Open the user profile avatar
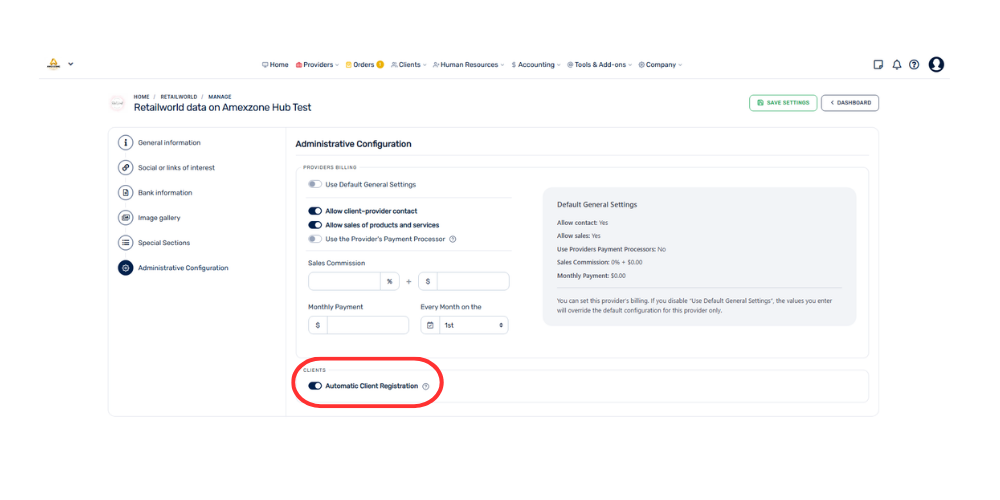Viewport: 1000px width, 500px height. click(936, 64)
